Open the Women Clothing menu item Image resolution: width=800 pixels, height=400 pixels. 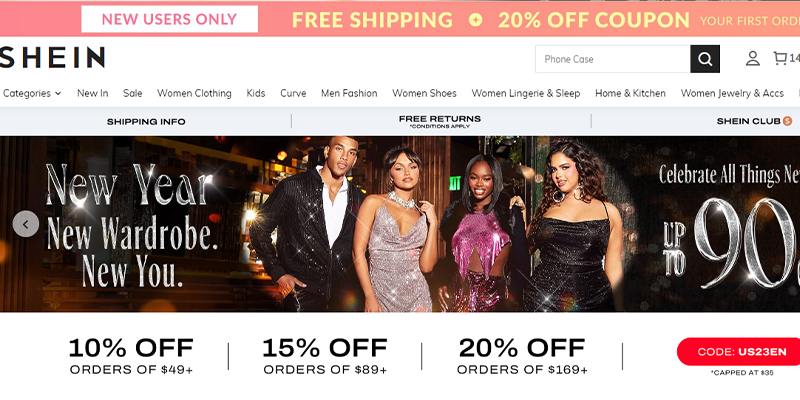194,93
